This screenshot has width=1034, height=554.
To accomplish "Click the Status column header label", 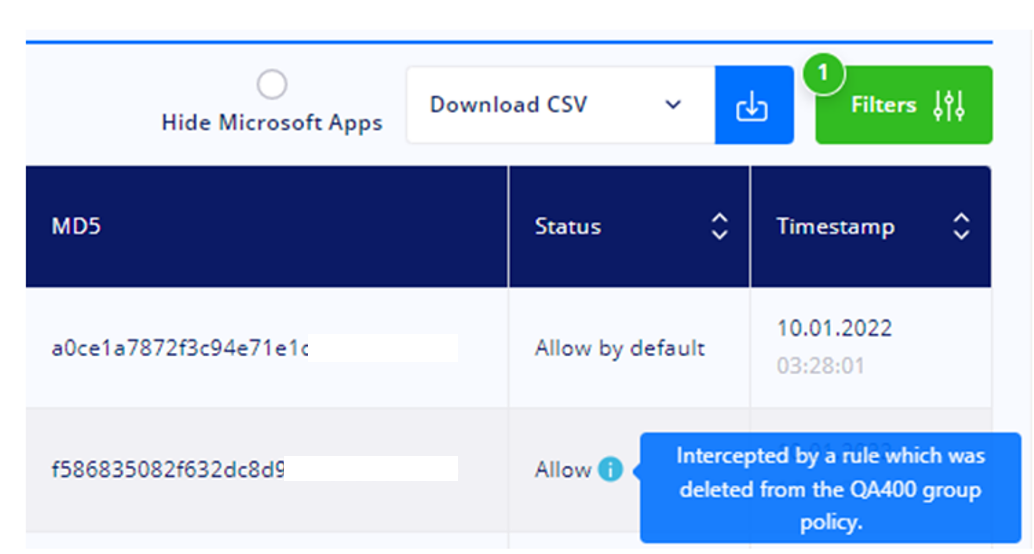I will 568,226.
